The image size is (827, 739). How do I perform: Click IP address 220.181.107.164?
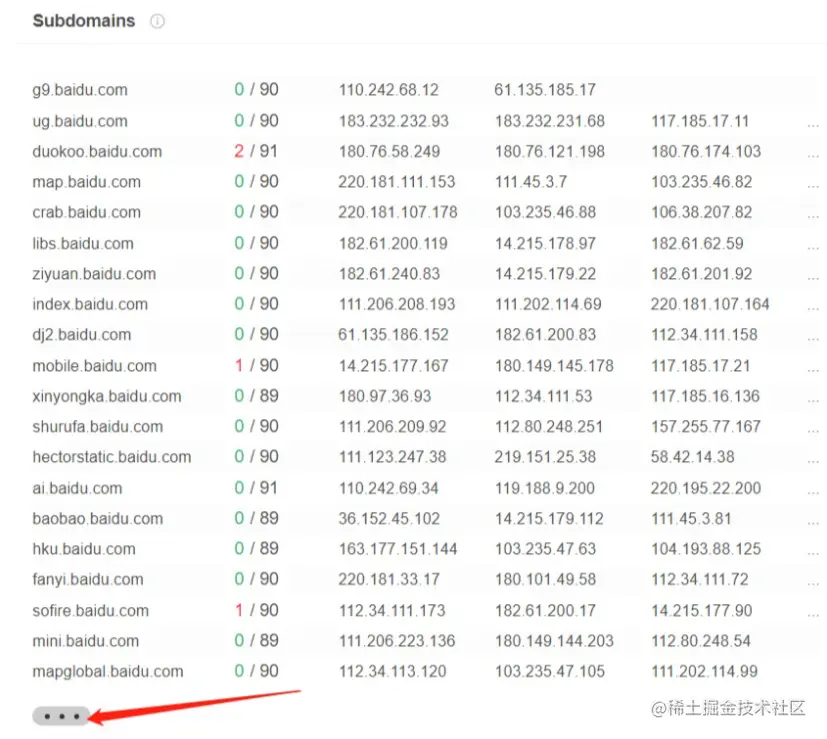pyautogui.click(x=710, y=304)
